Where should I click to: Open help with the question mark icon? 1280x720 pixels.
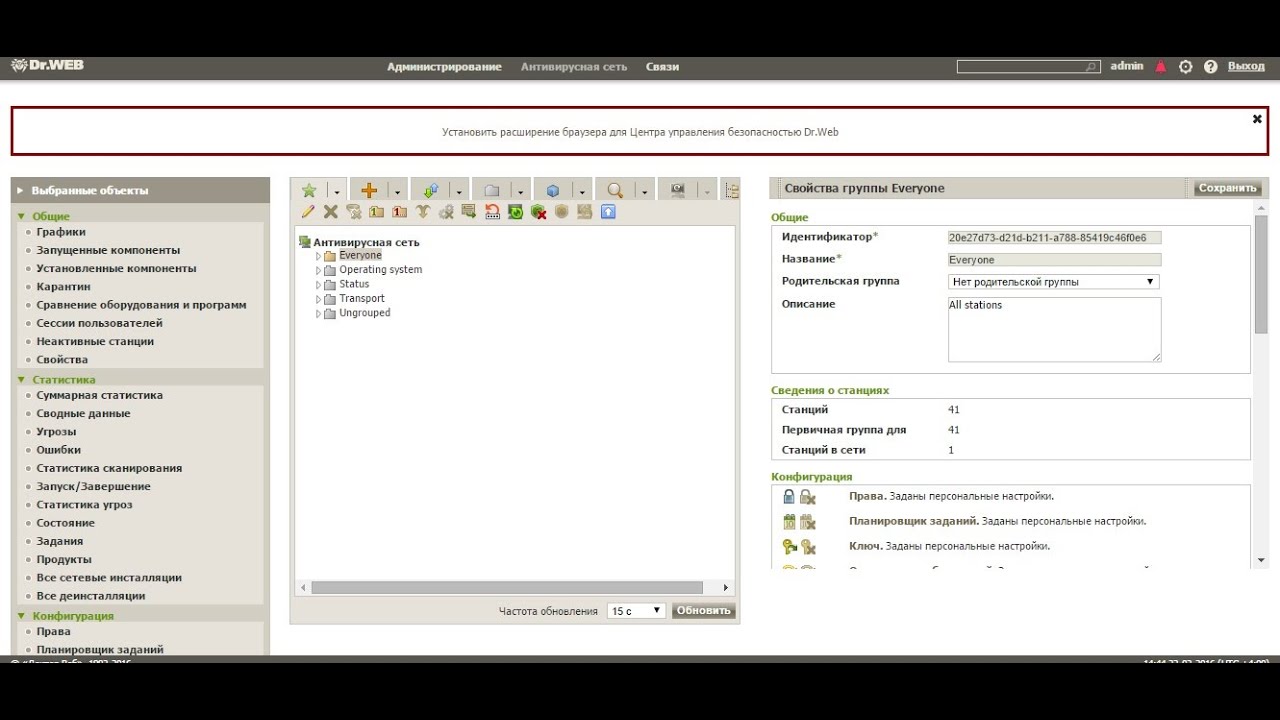point(1211,67)
